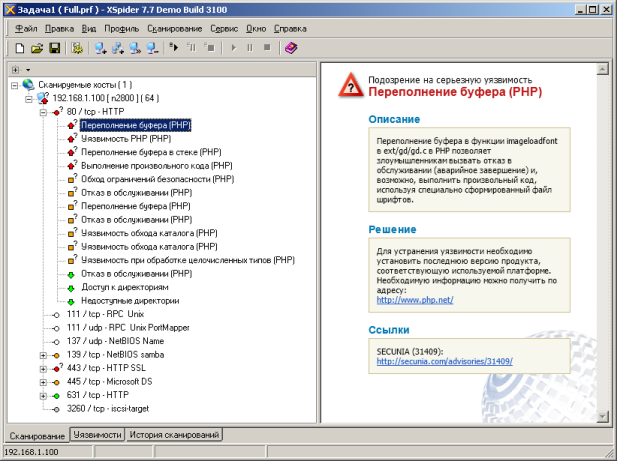The image size is (617, 461).
Task: Click the third host computer toolbar icon
Action: (135, 48)
